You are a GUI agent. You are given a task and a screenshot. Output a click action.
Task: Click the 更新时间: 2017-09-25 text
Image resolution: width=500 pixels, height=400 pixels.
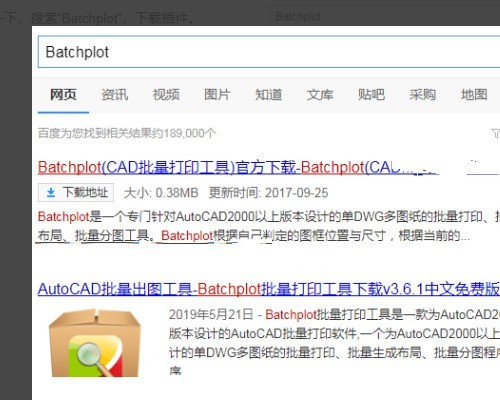coord(268,193)
